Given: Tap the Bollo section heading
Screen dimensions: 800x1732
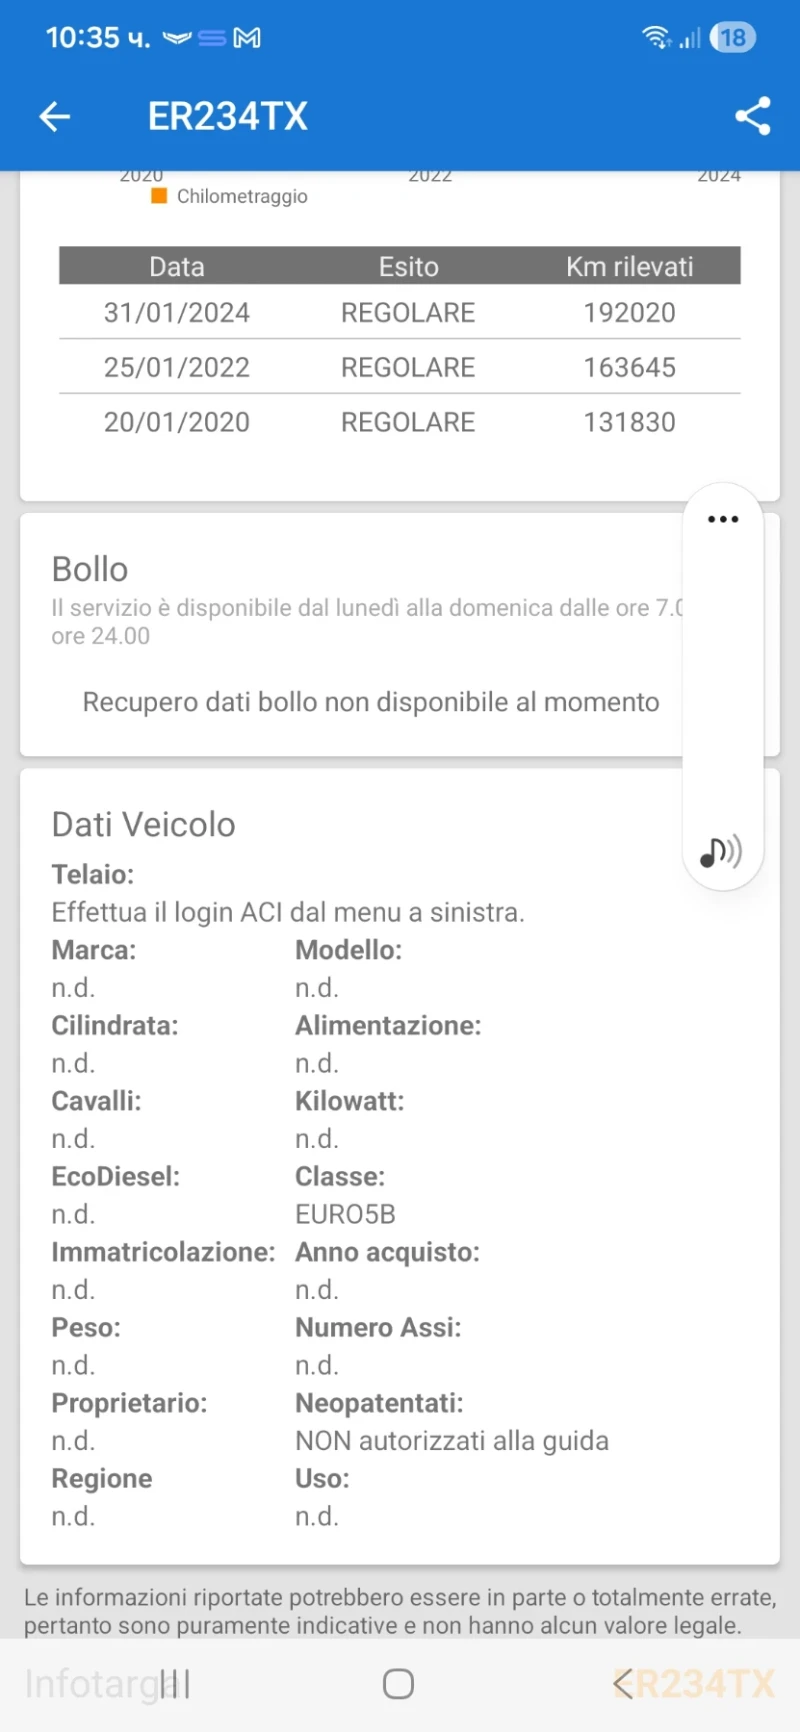Looking at the screenshot, I should [90, 569].
